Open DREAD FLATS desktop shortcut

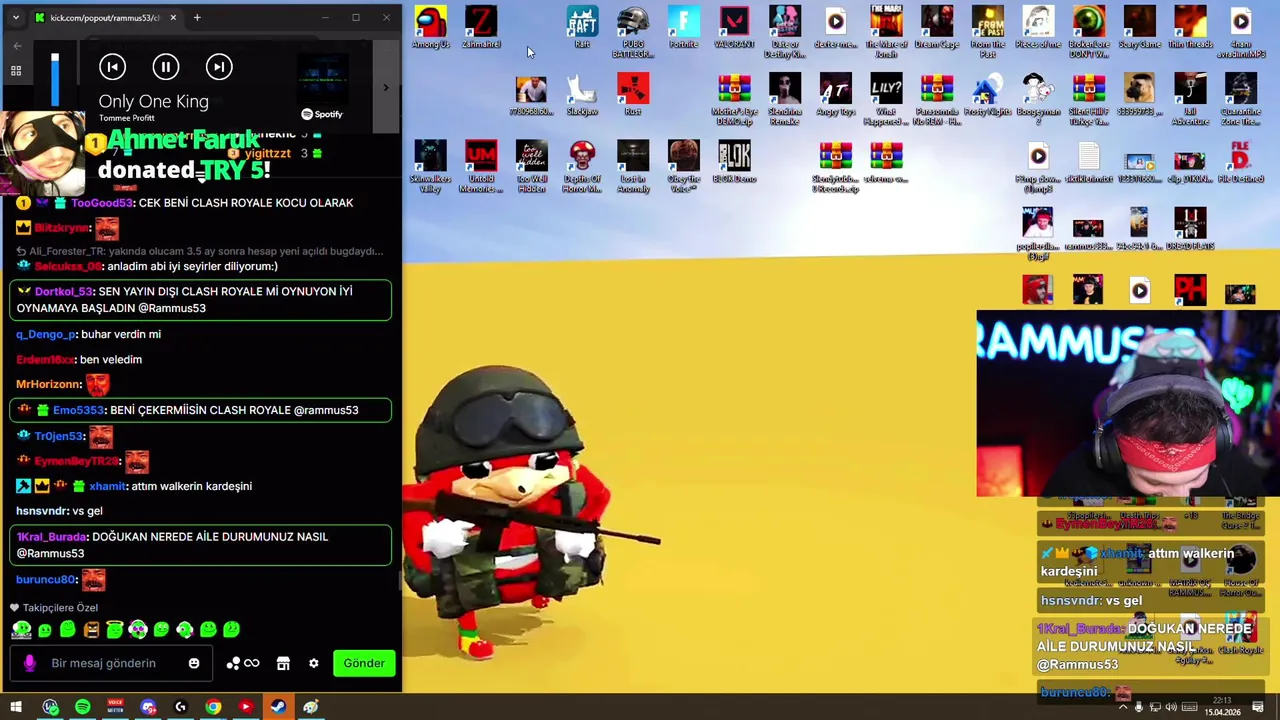click(1190, 229)
